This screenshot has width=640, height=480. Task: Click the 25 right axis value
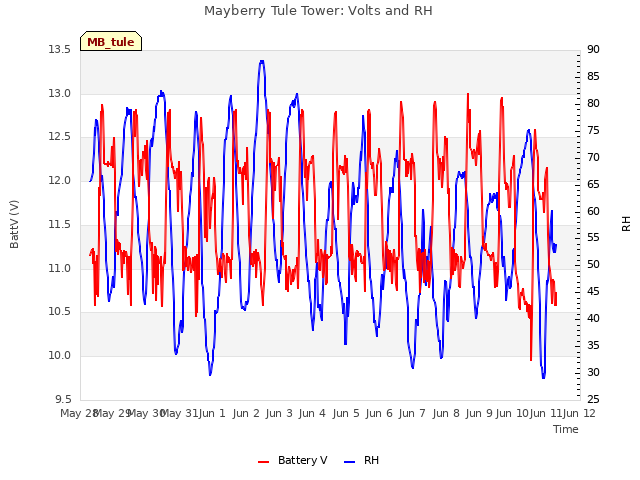point(593,399)
